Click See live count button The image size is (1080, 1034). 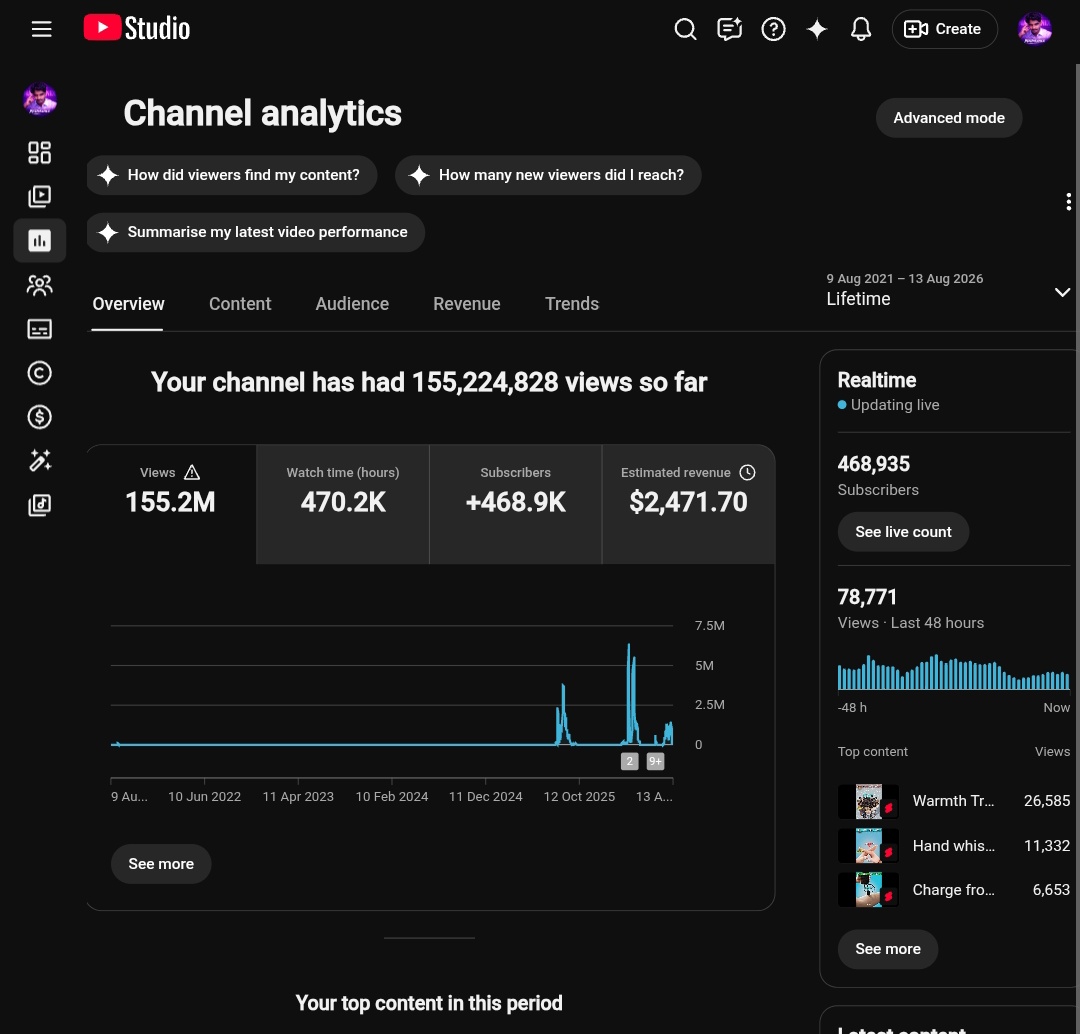903,532
